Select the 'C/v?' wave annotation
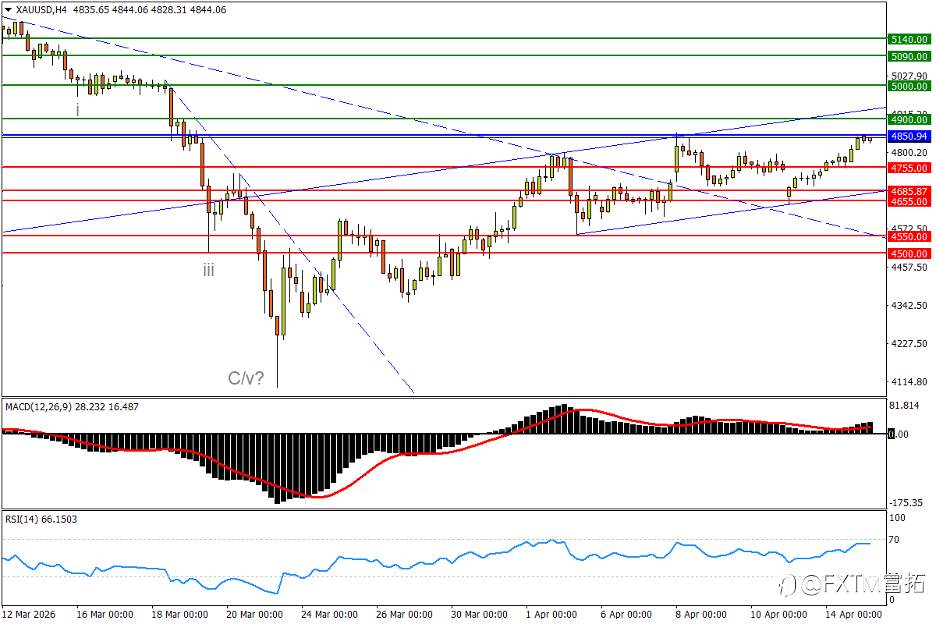Image resolution: width=936 pixels, height=624 pixels. tap(245, 378)
